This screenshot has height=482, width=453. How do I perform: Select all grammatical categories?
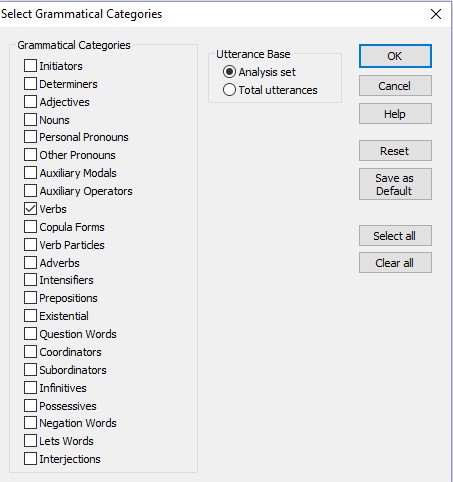395,236
